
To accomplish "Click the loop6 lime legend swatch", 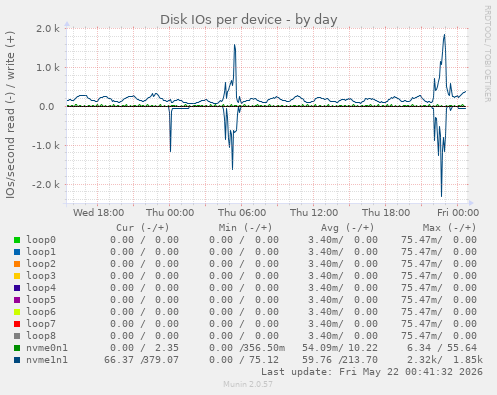I will click(17, 312).
